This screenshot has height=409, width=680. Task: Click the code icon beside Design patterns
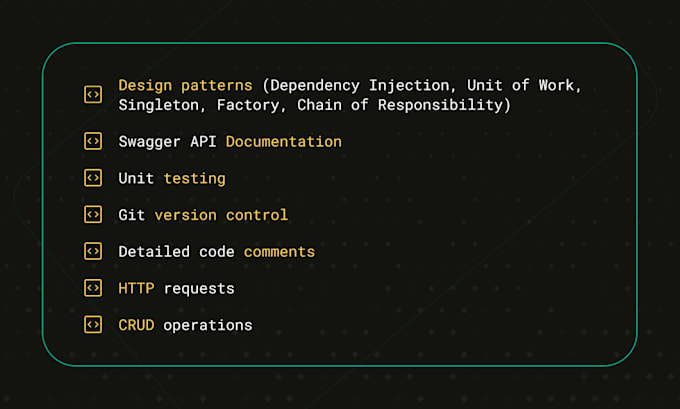tap(93, 95)
